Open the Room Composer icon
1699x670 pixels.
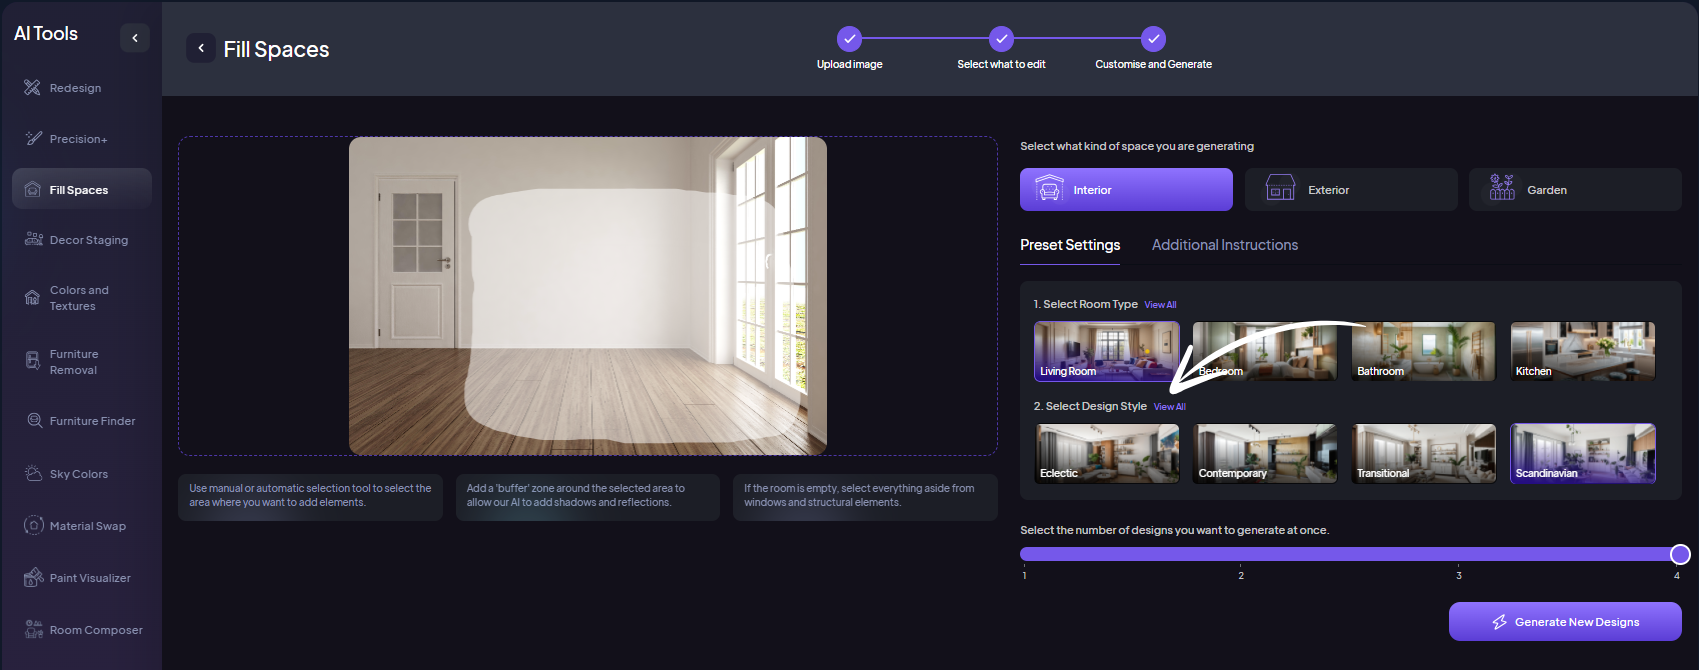33,630
